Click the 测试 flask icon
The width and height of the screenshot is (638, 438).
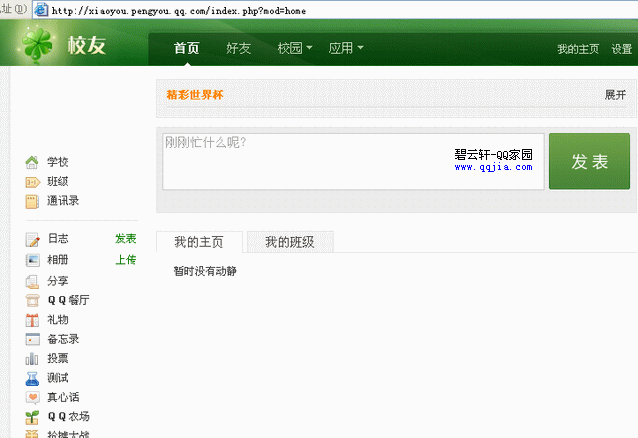click(x=32, y=378)
